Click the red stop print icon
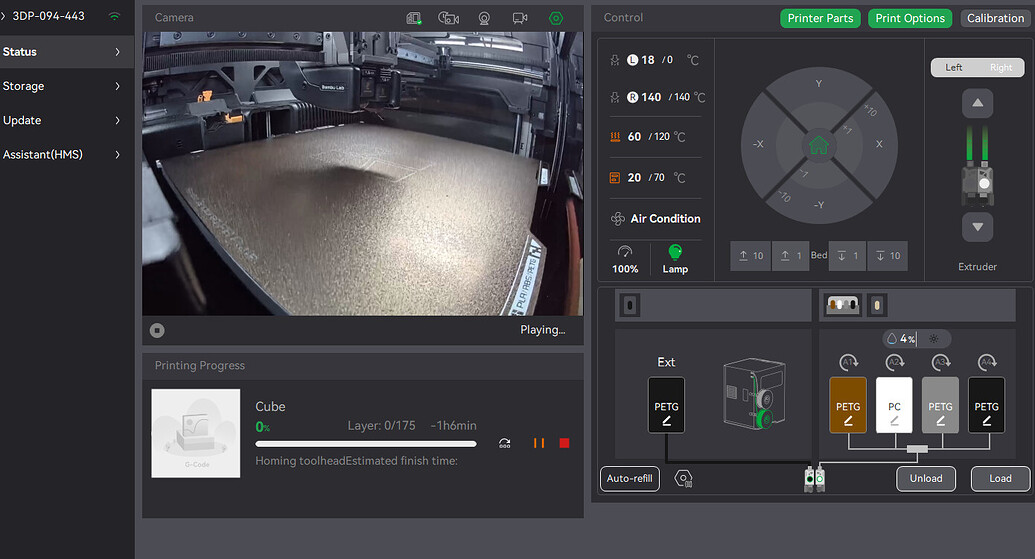This screenshot has width=1035, height=559. click(x=564, y=444)
